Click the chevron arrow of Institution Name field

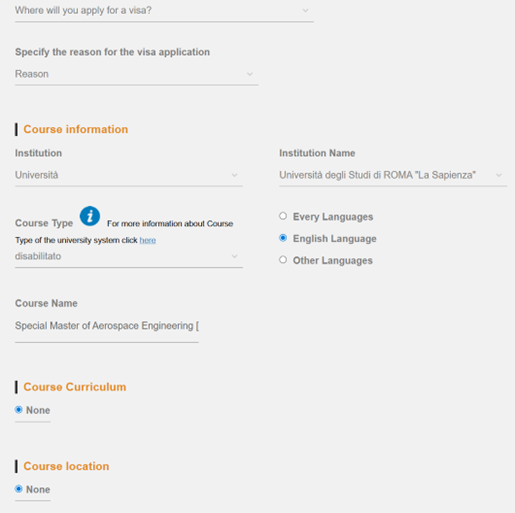[x=499, y=175]
